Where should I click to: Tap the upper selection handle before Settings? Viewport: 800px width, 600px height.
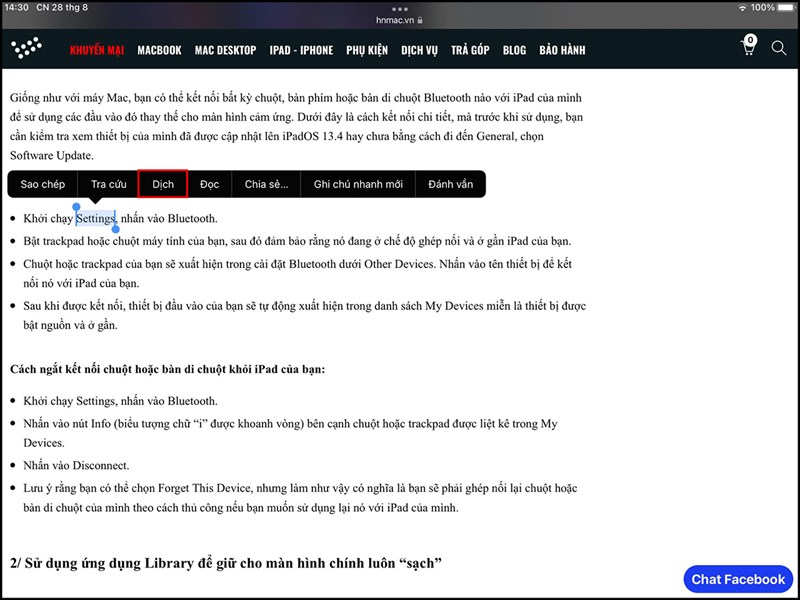click(76, 207)
